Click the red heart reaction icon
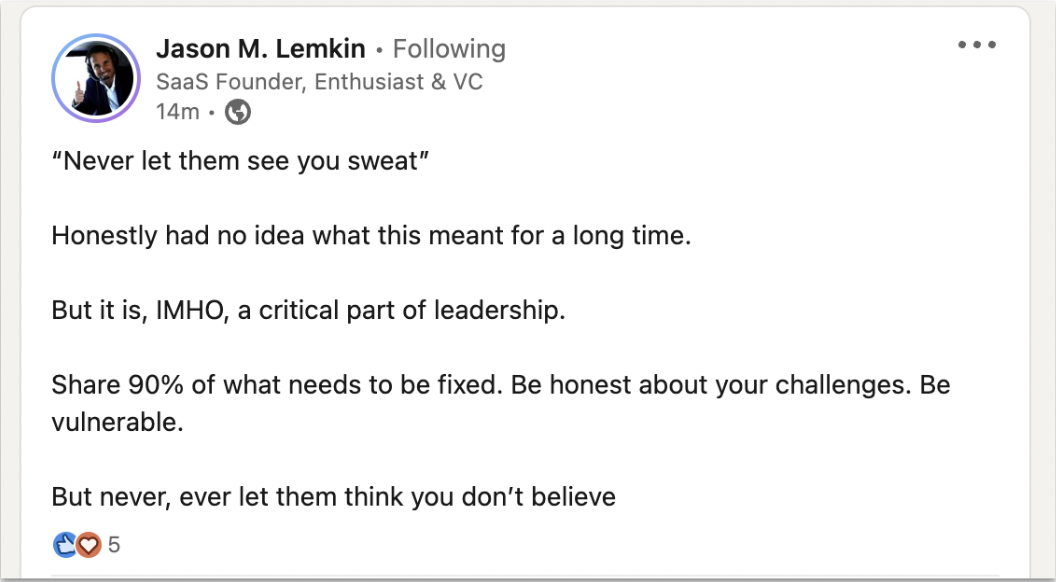This screenshot has height=582, width=1056. tap(88, 544)
